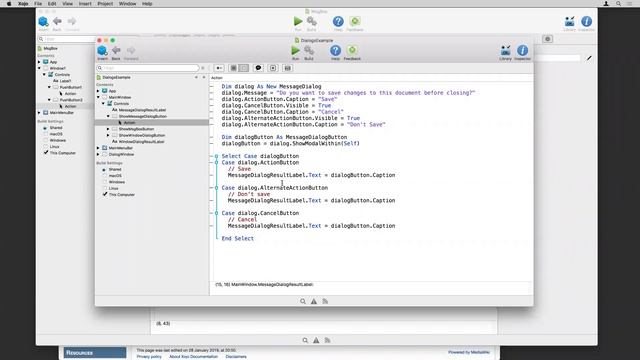Click warning triangle at MsgBox window bottom
640x360 pixels.
click(316, 340)
